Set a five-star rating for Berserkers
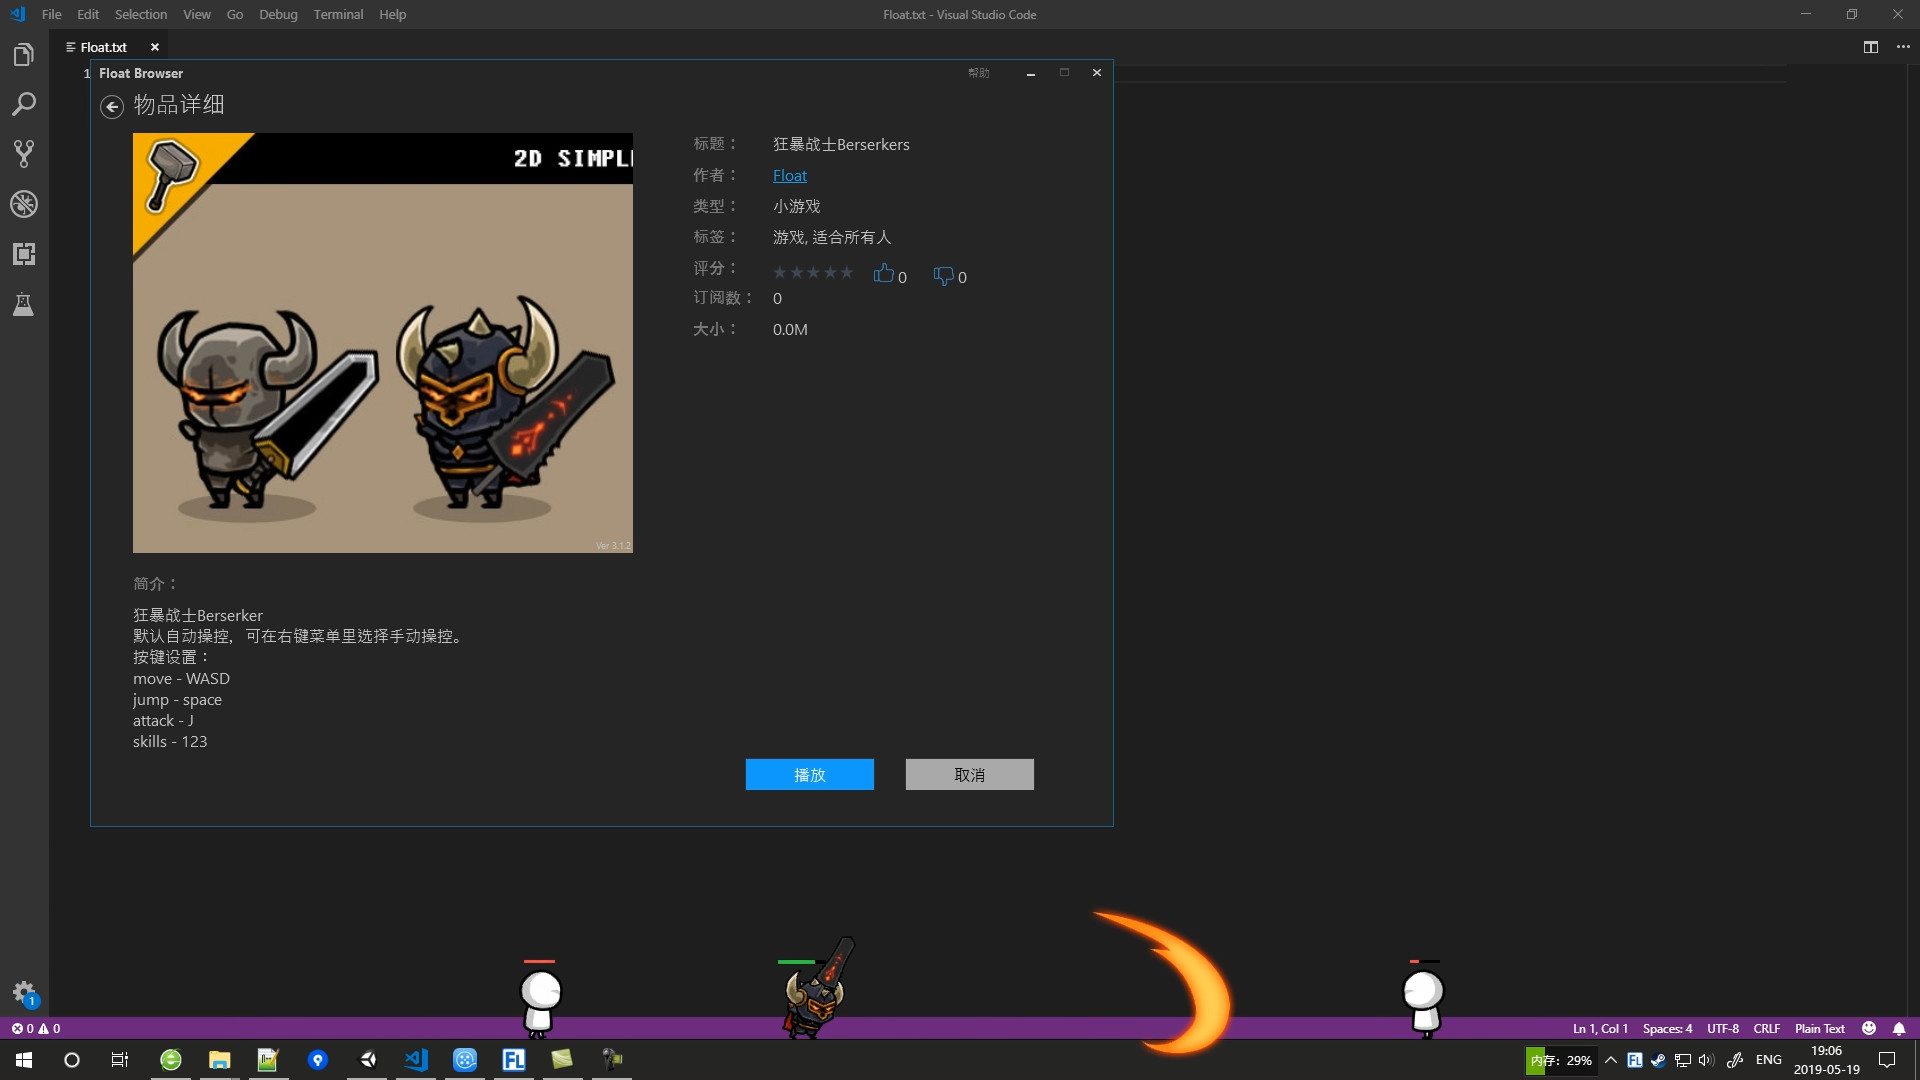 coord(847,272)
